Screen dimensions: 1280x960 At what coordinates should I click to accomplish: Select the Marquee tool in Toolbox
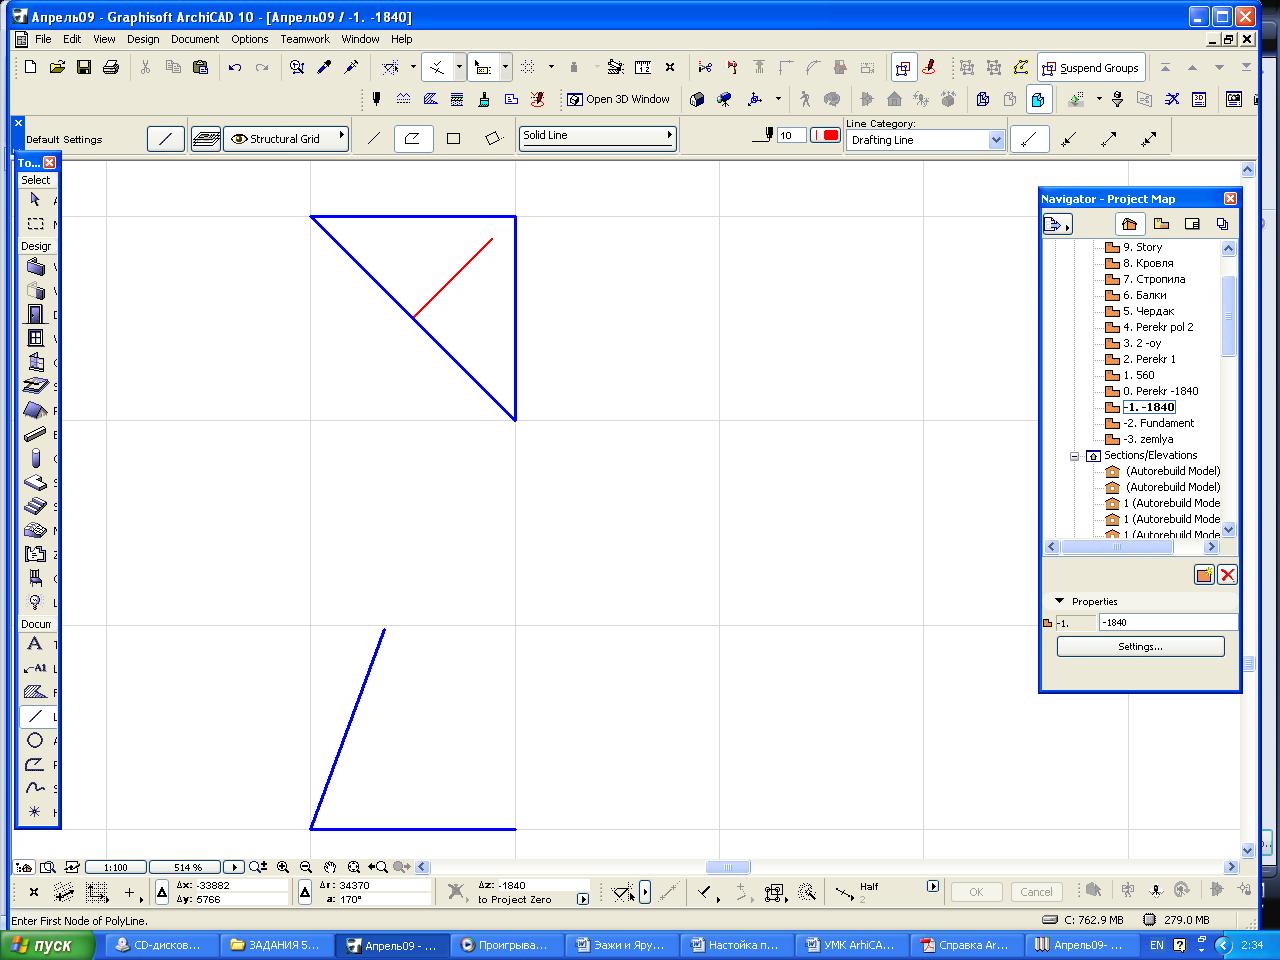[x=35, y=224]
